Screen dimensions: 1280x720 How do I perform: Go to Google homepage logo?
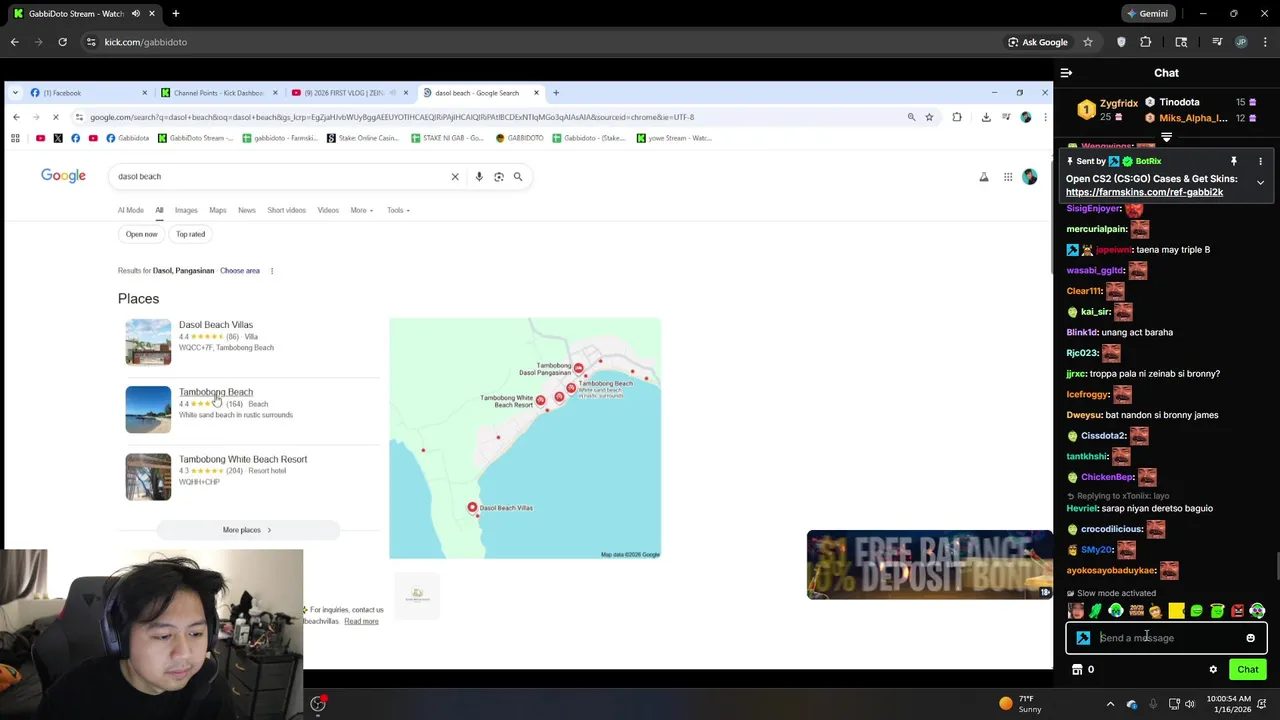(63, 176)
